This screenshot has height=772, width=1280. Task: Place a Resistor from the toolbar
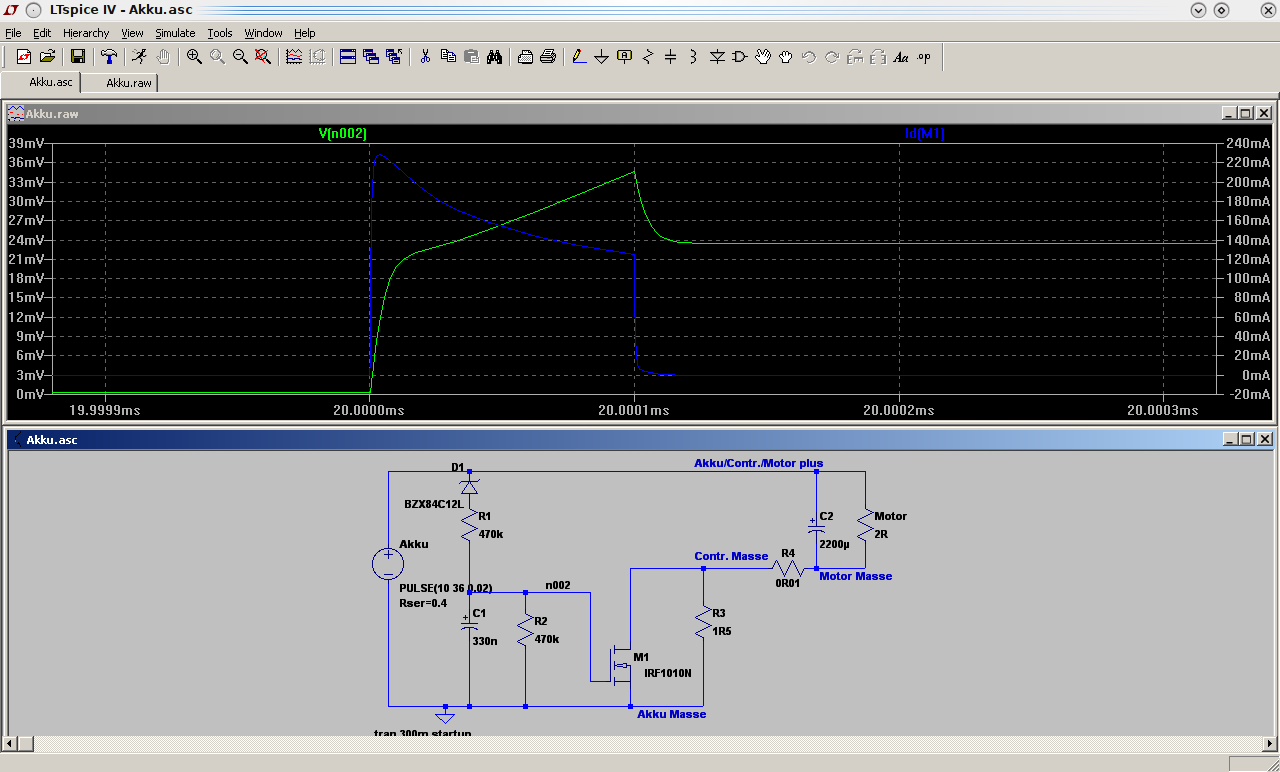pos(648,57)
